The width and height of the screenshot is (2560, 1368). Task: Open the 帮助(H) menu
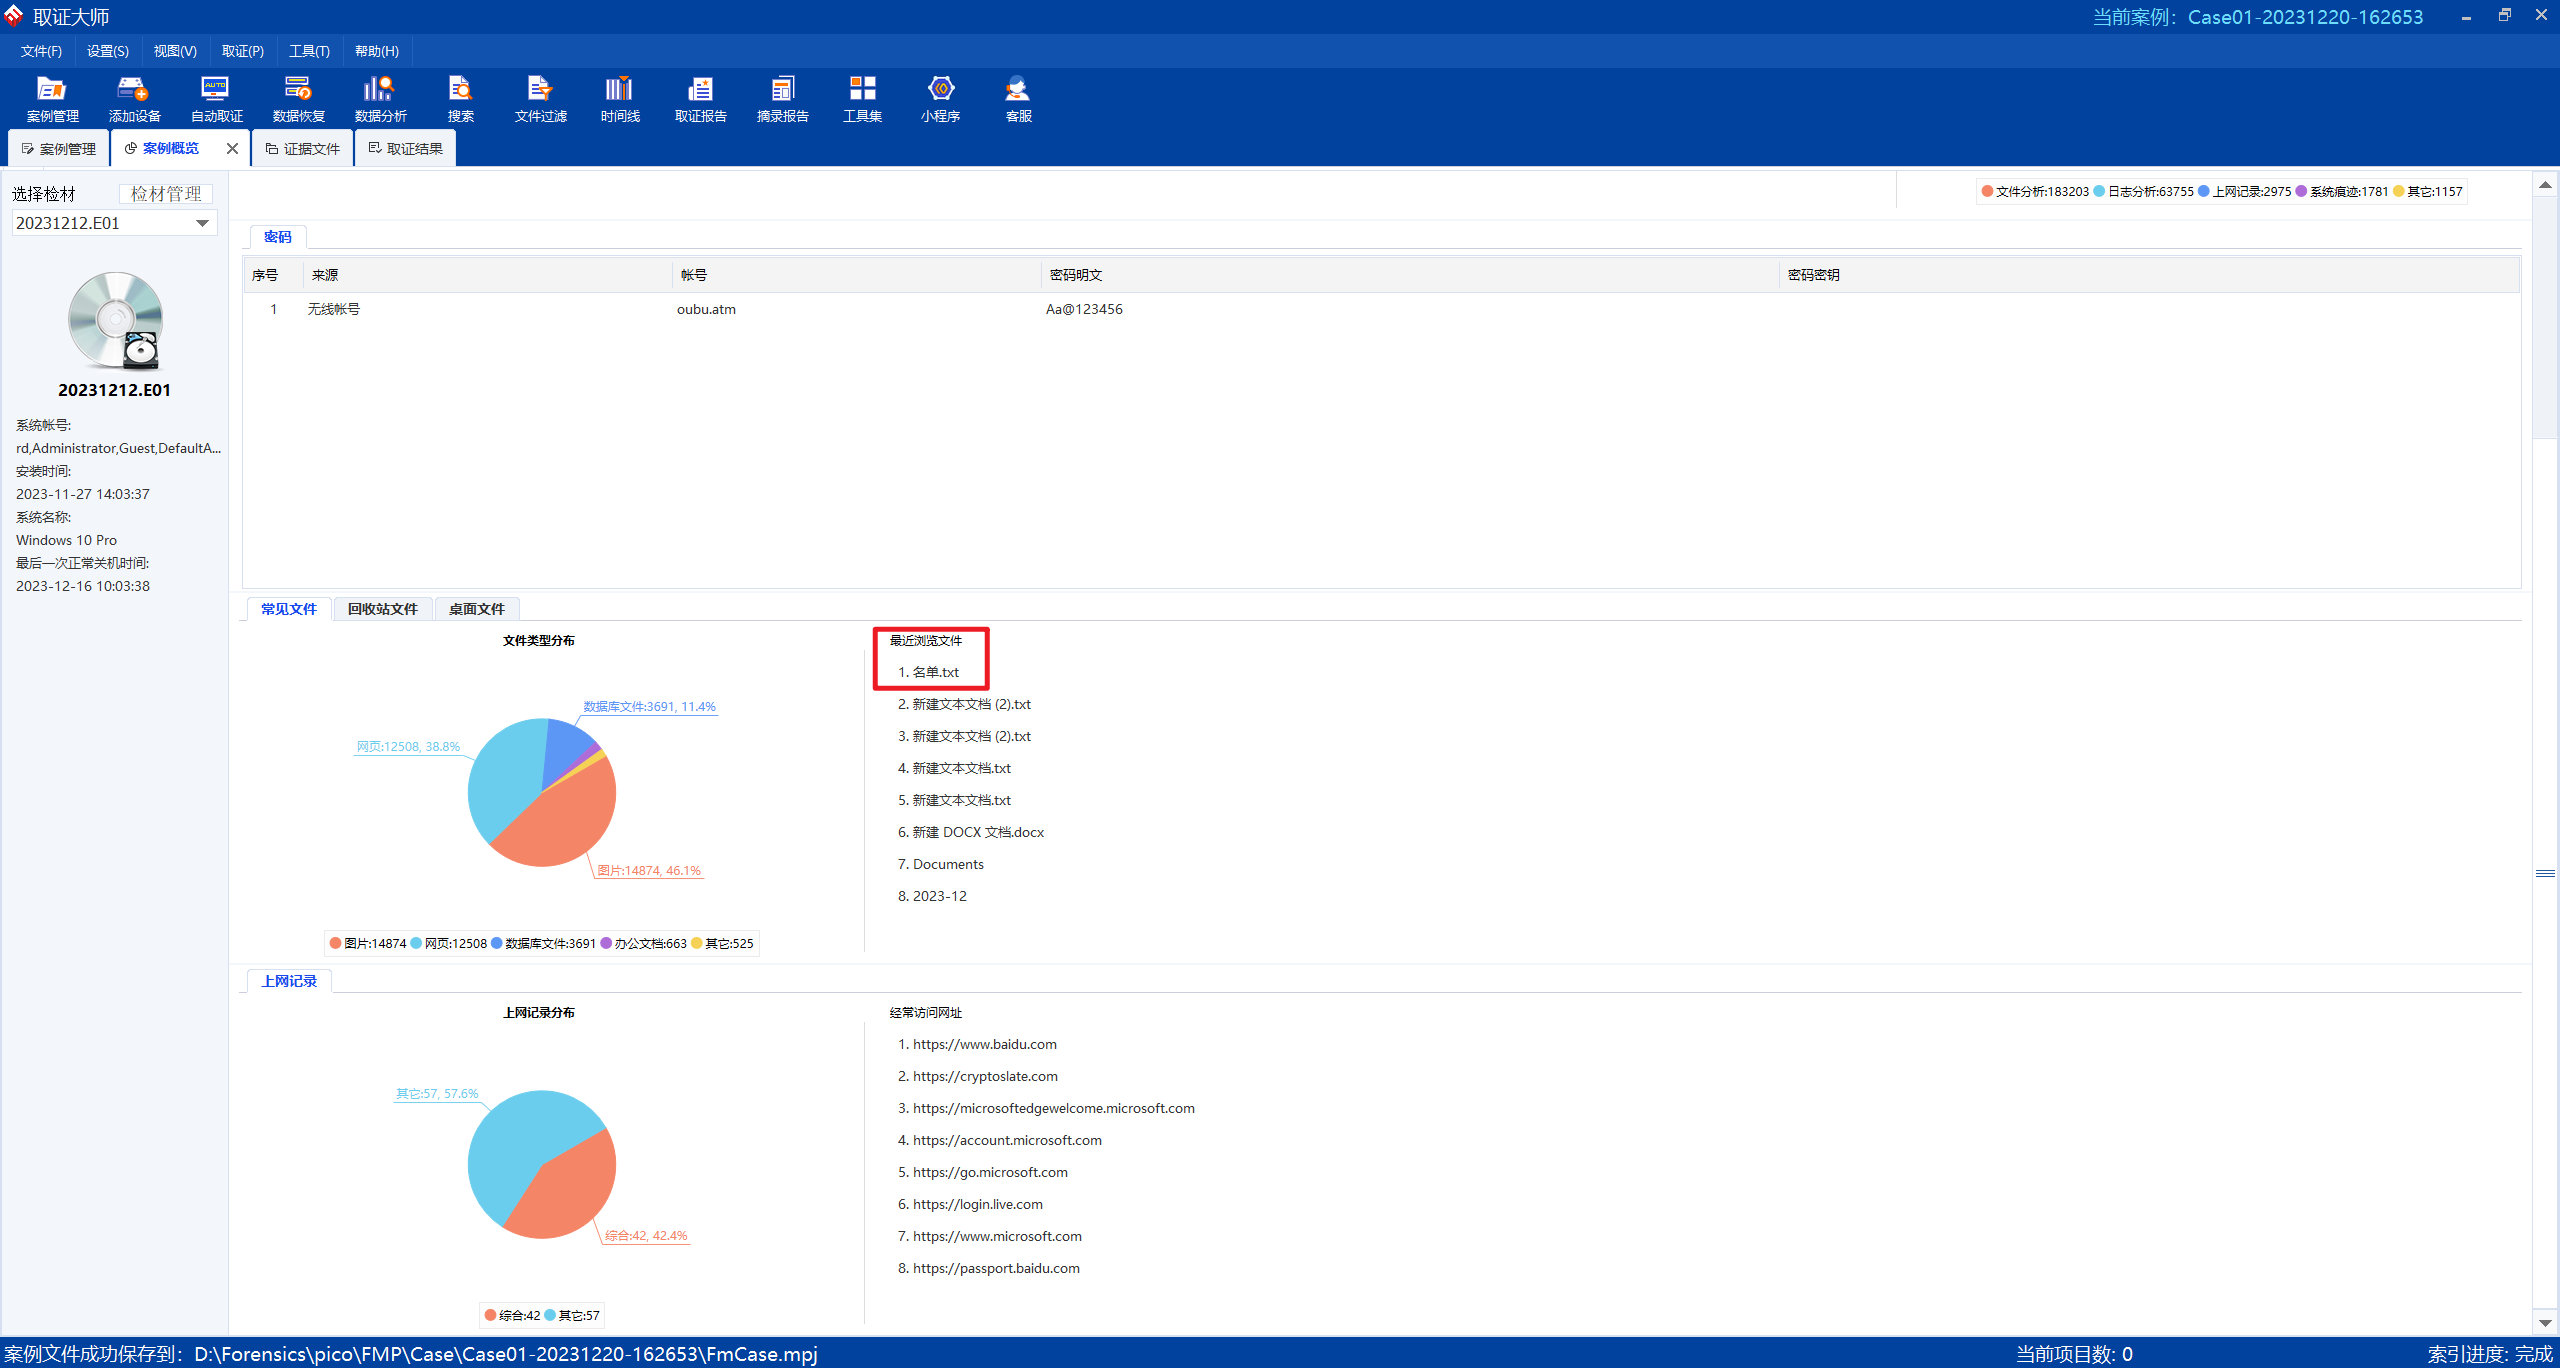pyautogui.click(x=376, y=51)
